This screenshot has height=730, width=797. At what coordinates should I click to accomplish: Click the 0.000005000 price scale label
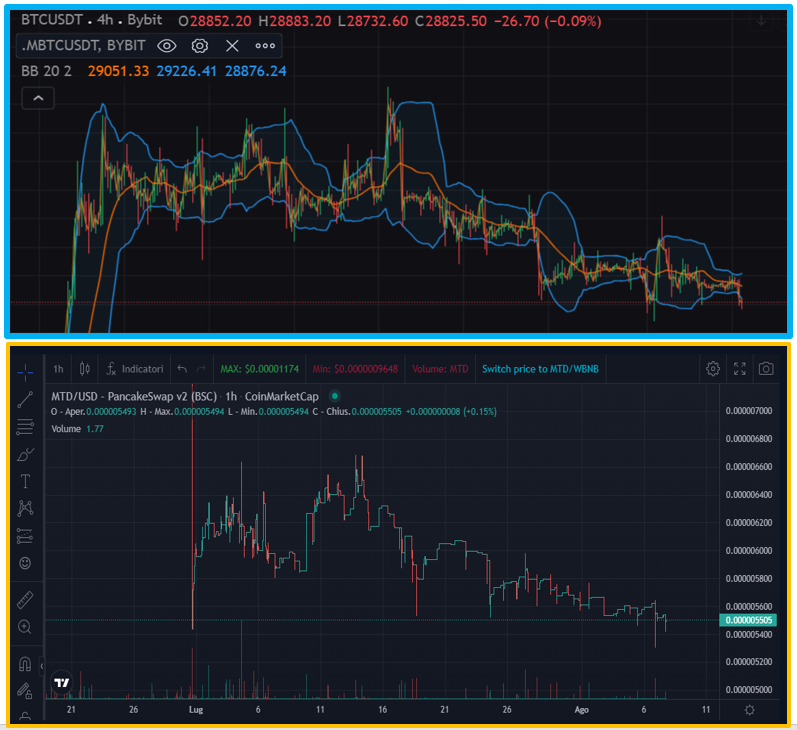[x=749, y=690]
